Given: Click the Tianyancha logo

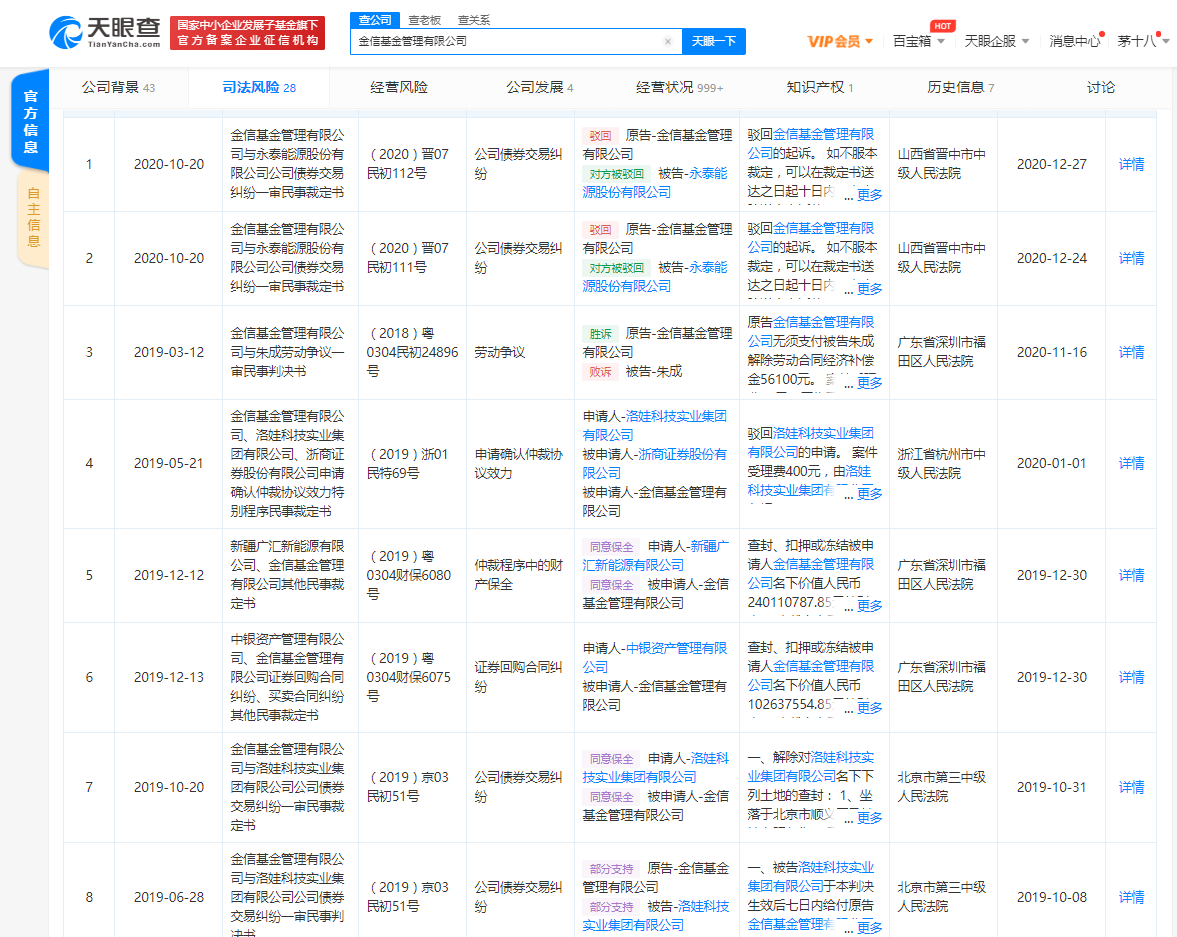Looking at the screenshot, I should (104, 33).
